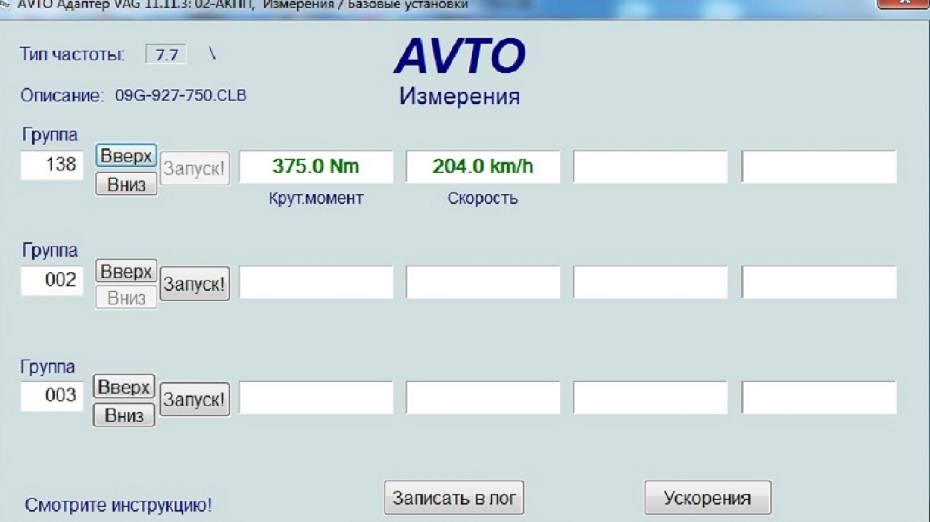Click the Записать в лог button
The height and width of the screenshot is (522, 930).
point(454,498)
